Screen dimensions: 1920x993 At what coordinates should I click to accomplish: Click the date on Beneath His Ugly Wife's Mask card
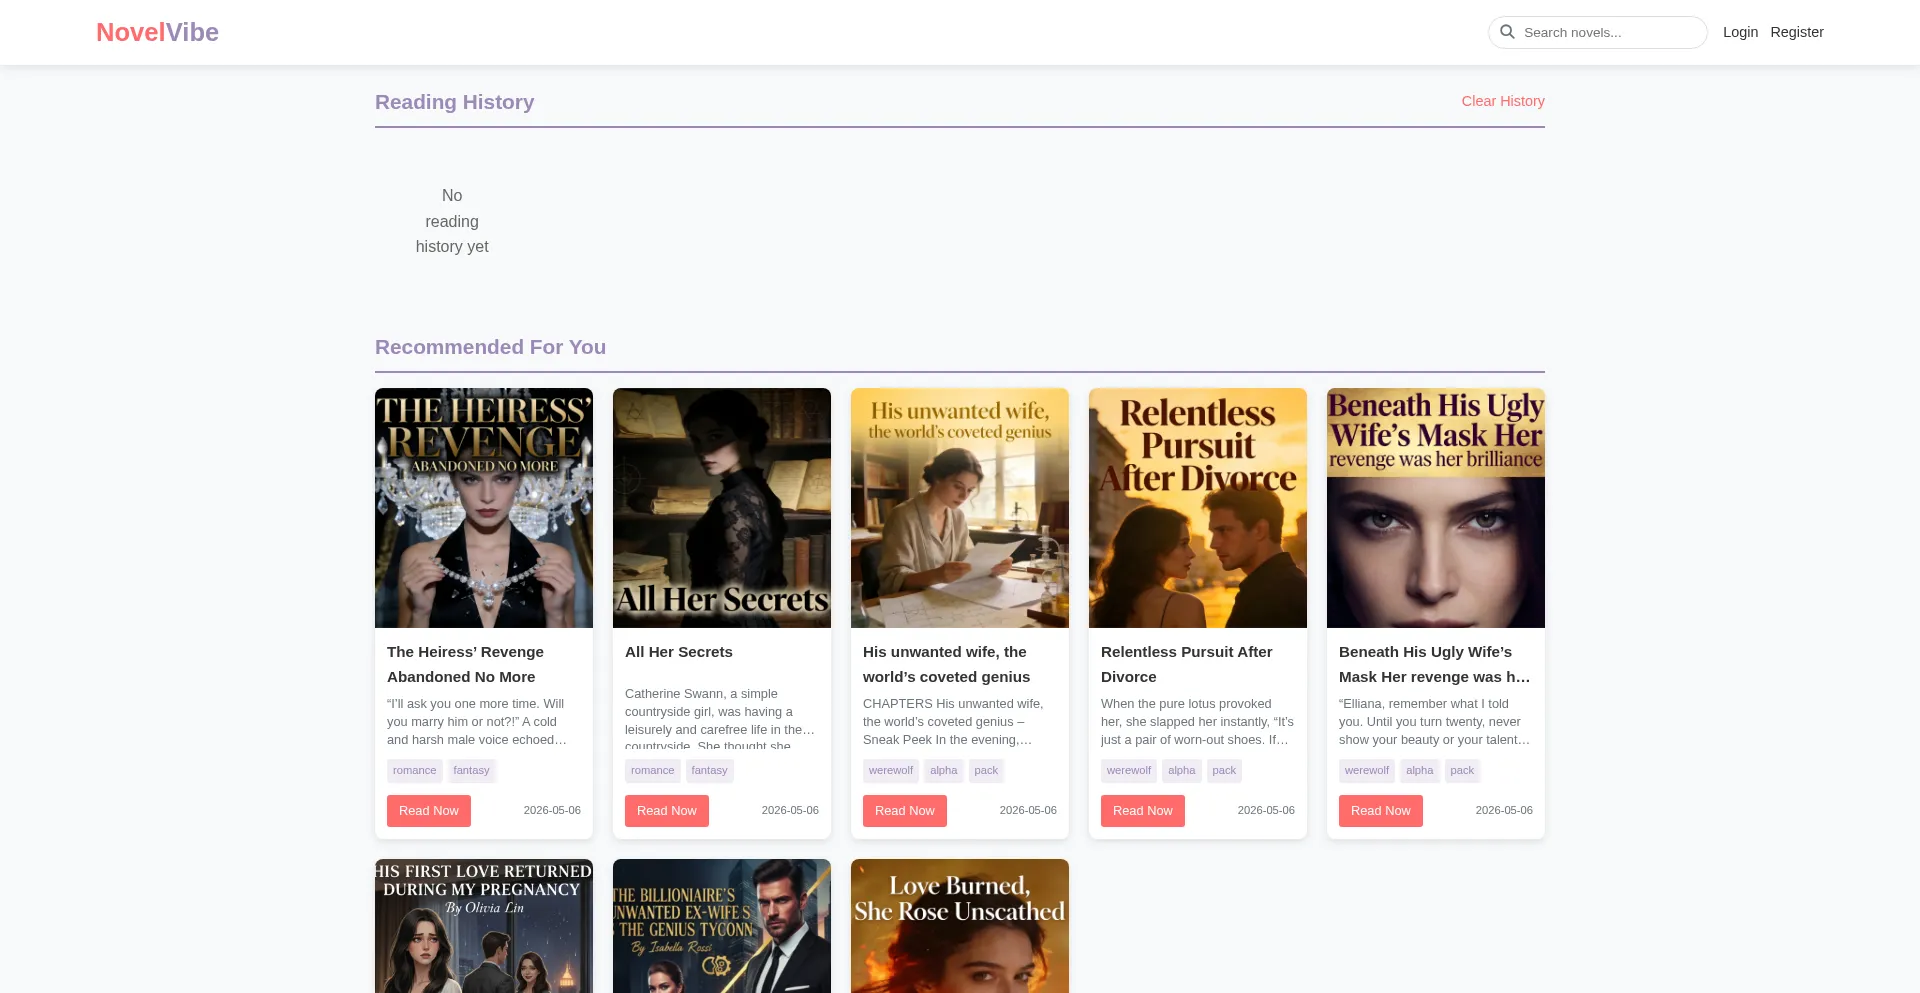coord(1504,811)
